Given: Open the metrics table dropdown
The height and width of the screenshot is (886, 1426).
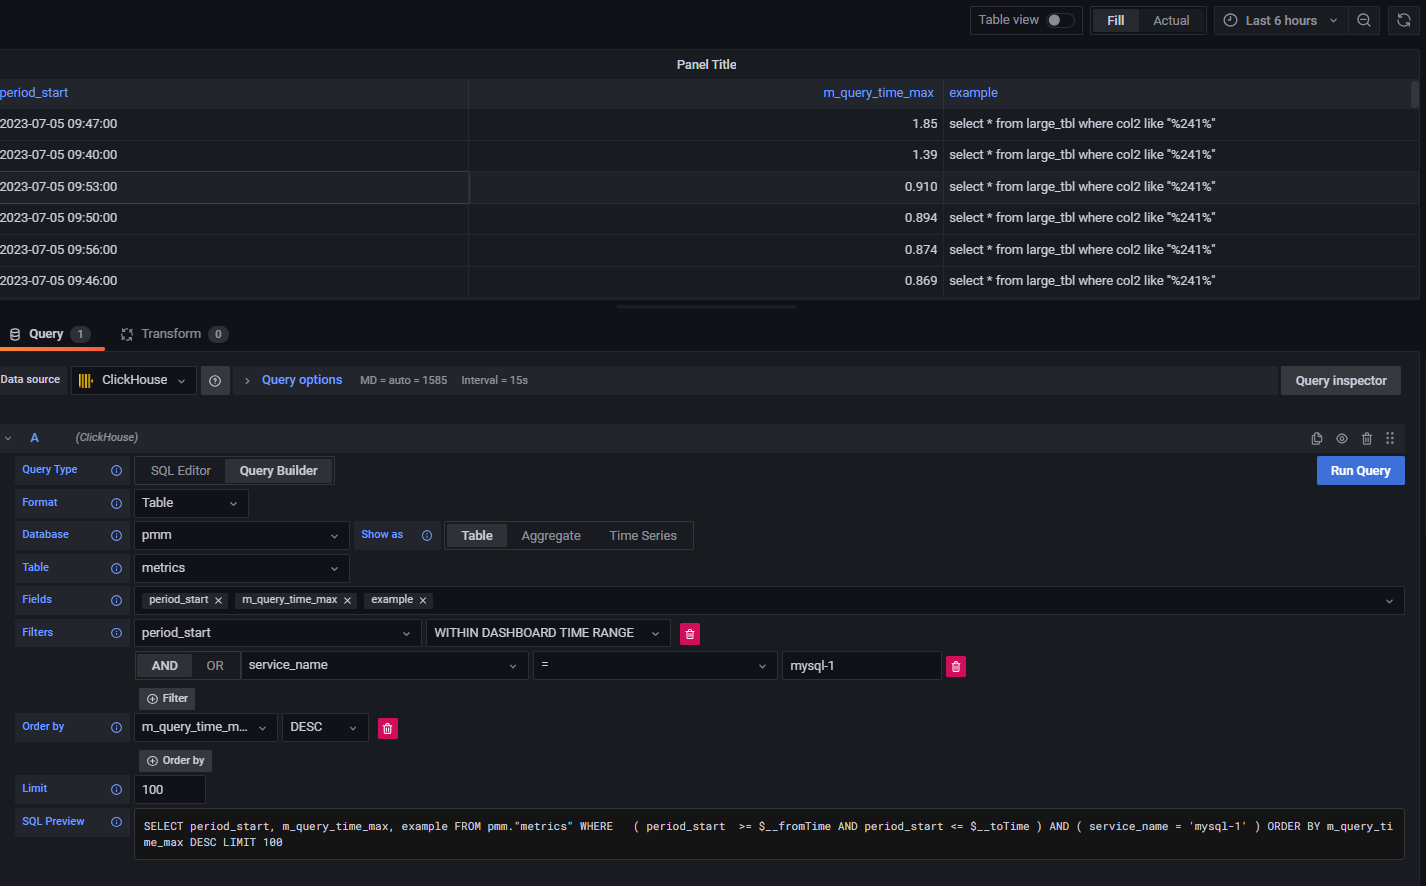Looking at the screenshot, I should [x=242, y=568].
